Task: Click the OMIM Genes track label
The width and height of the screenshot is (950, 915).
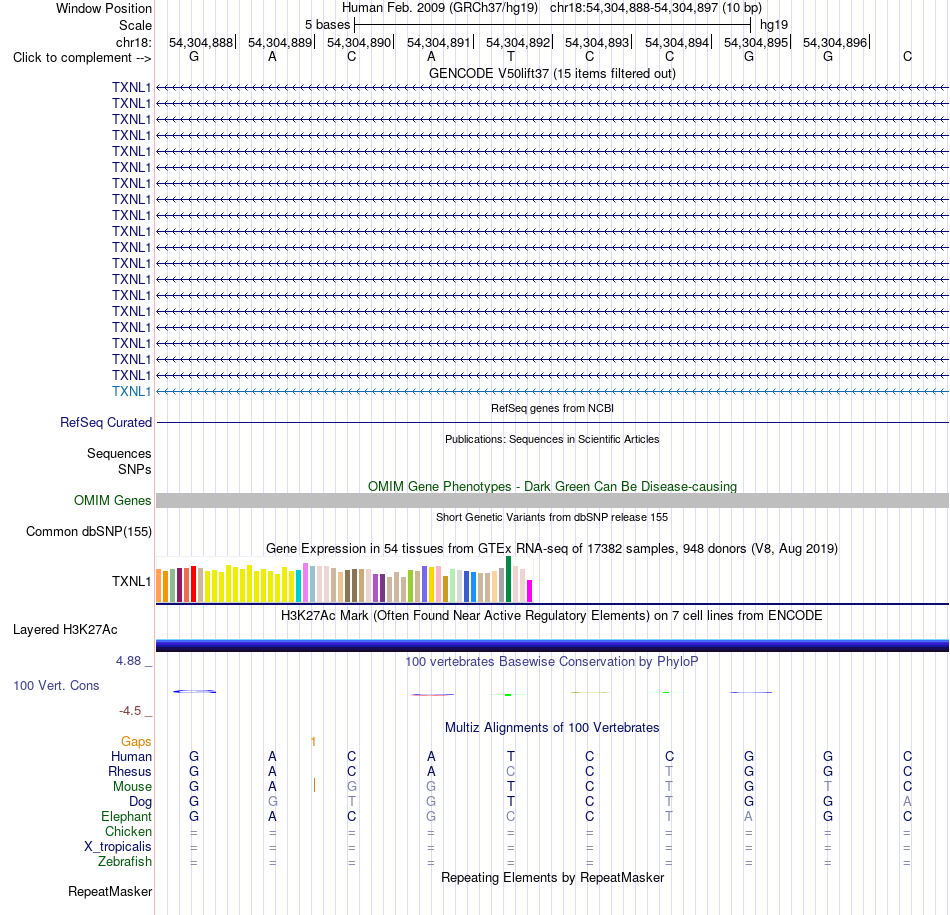Action: (112, 501)
